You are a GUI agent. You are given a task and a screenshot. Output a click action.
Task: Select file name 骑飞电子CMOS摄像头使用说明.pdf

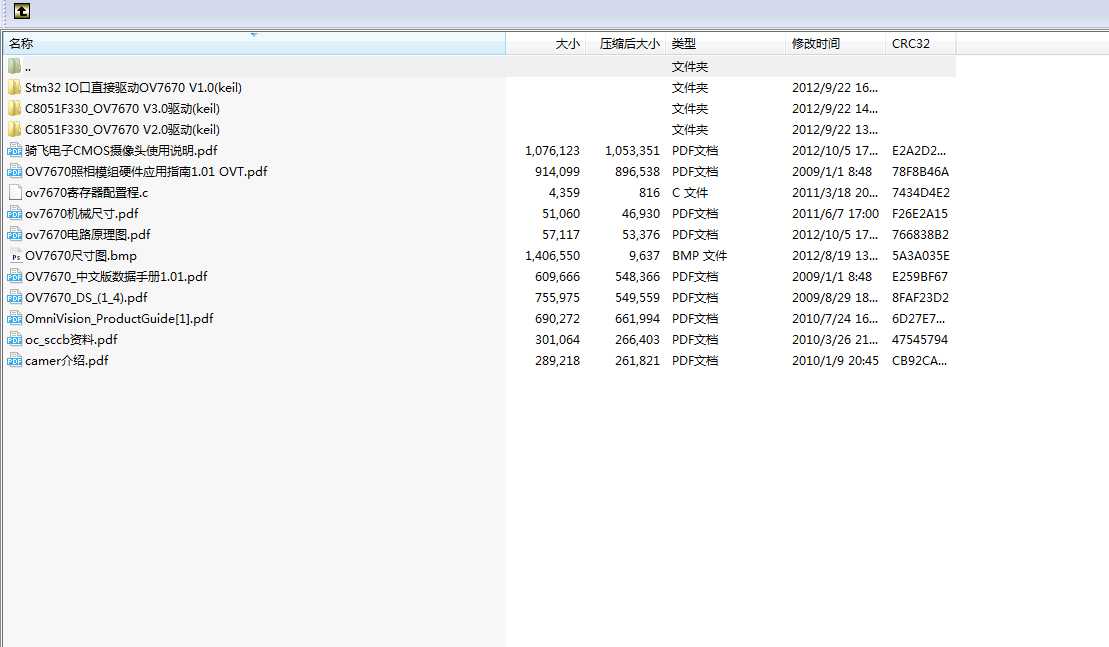click(x=121, y=151)
